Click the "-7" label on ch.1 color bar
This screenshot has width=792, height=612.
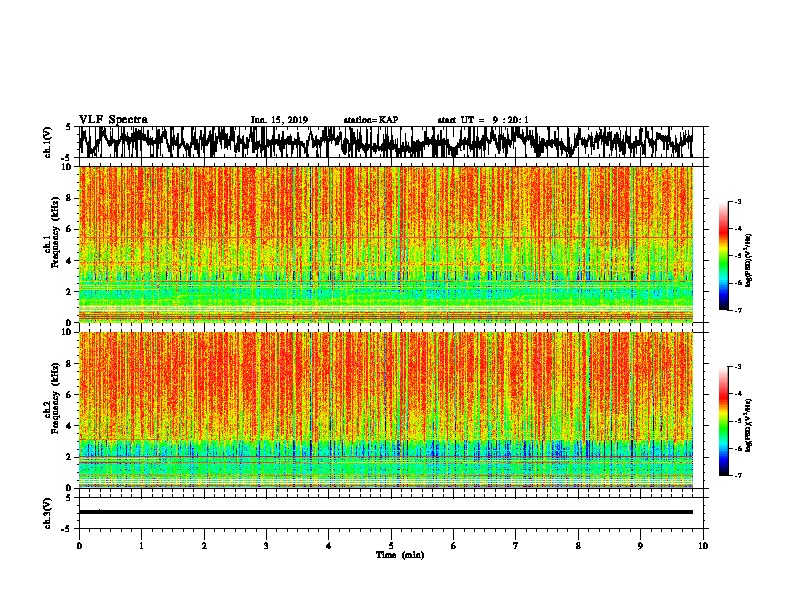click(x=738, y=310)
